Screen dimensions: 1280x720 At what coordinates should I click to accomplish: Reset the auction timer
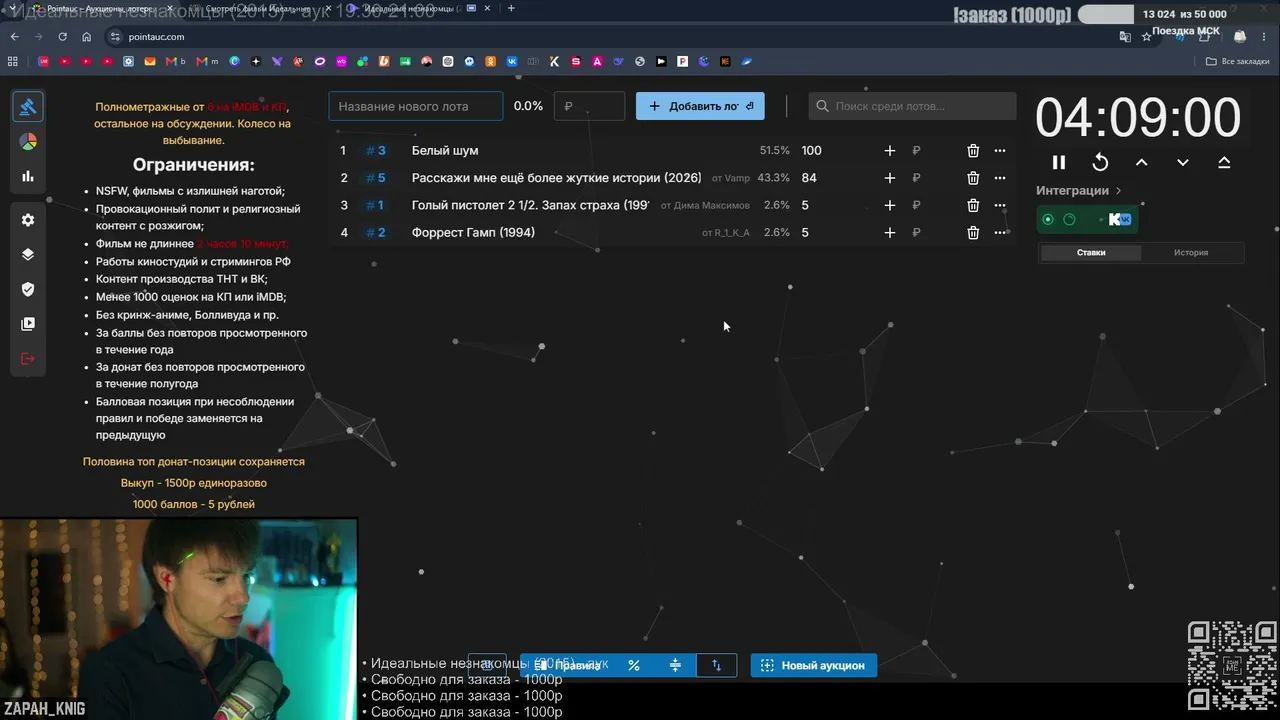[1100, 162]
